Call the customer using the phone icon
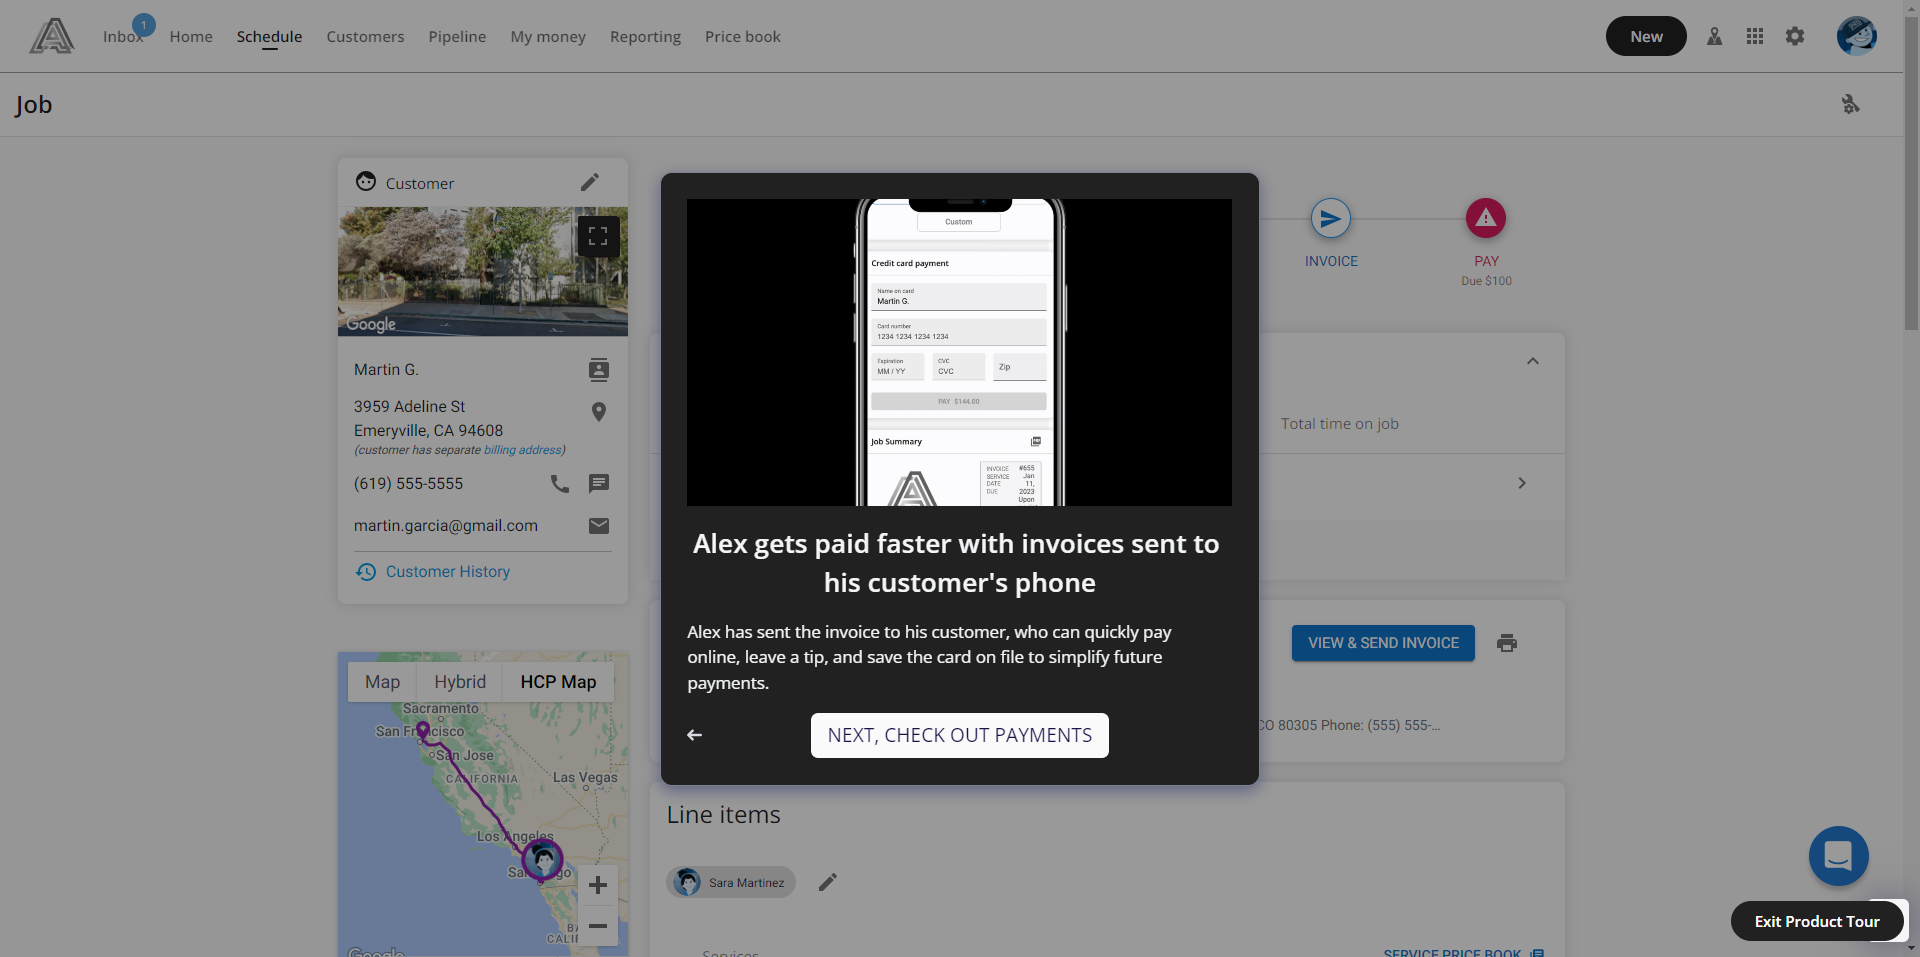 click(x=560, y=484)
